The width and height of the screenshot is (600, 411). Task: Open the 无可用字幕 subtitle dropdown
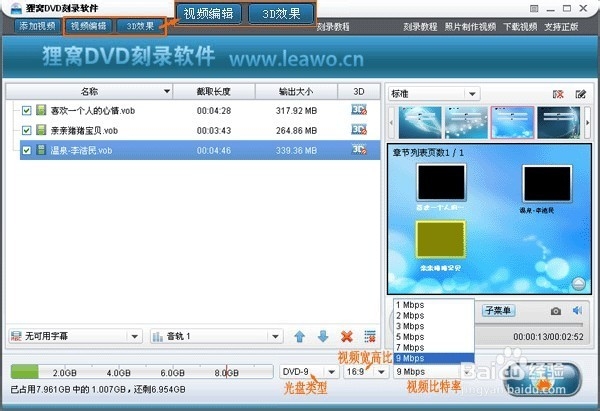[x=75, y=336]
